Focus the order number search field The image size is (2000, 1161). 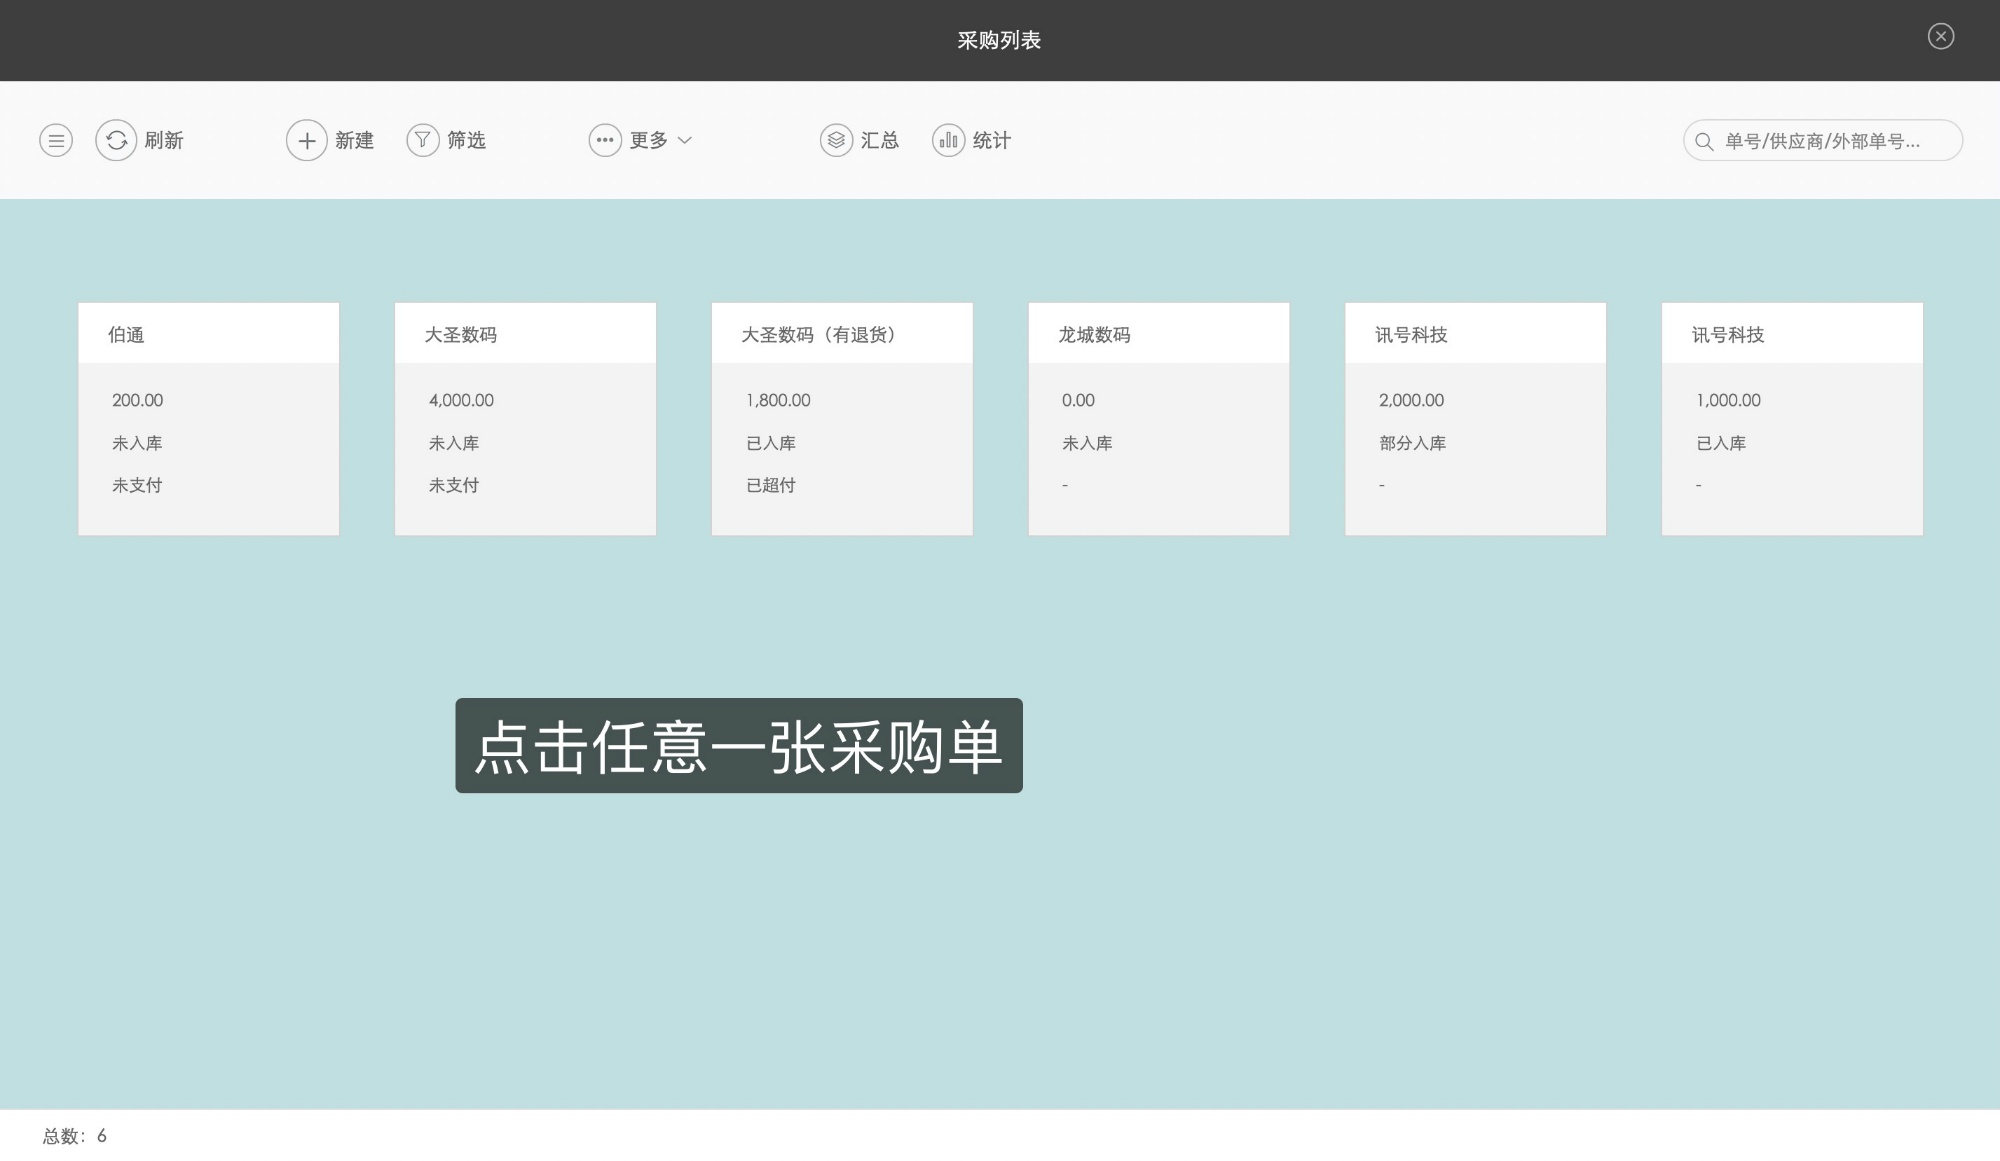coord(1830,141)
